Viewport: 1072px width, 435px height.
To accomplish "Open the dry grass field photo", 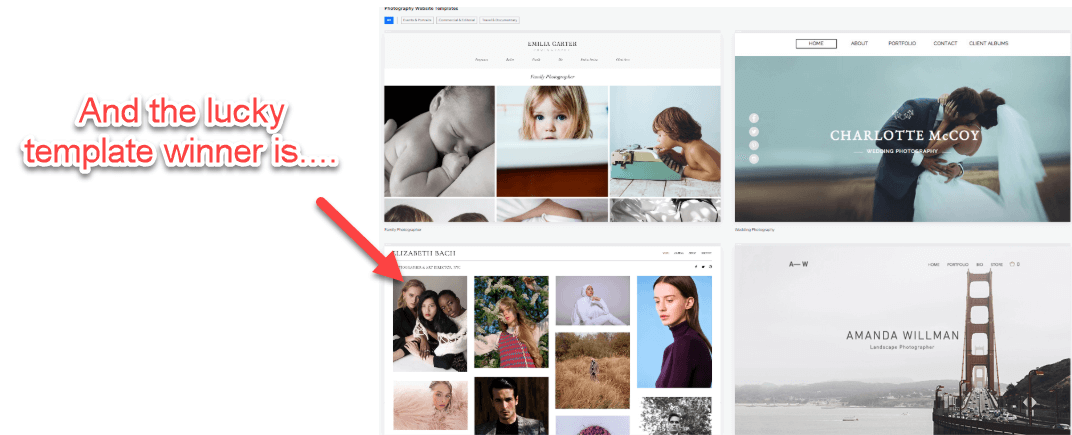I will click(593, 370).
